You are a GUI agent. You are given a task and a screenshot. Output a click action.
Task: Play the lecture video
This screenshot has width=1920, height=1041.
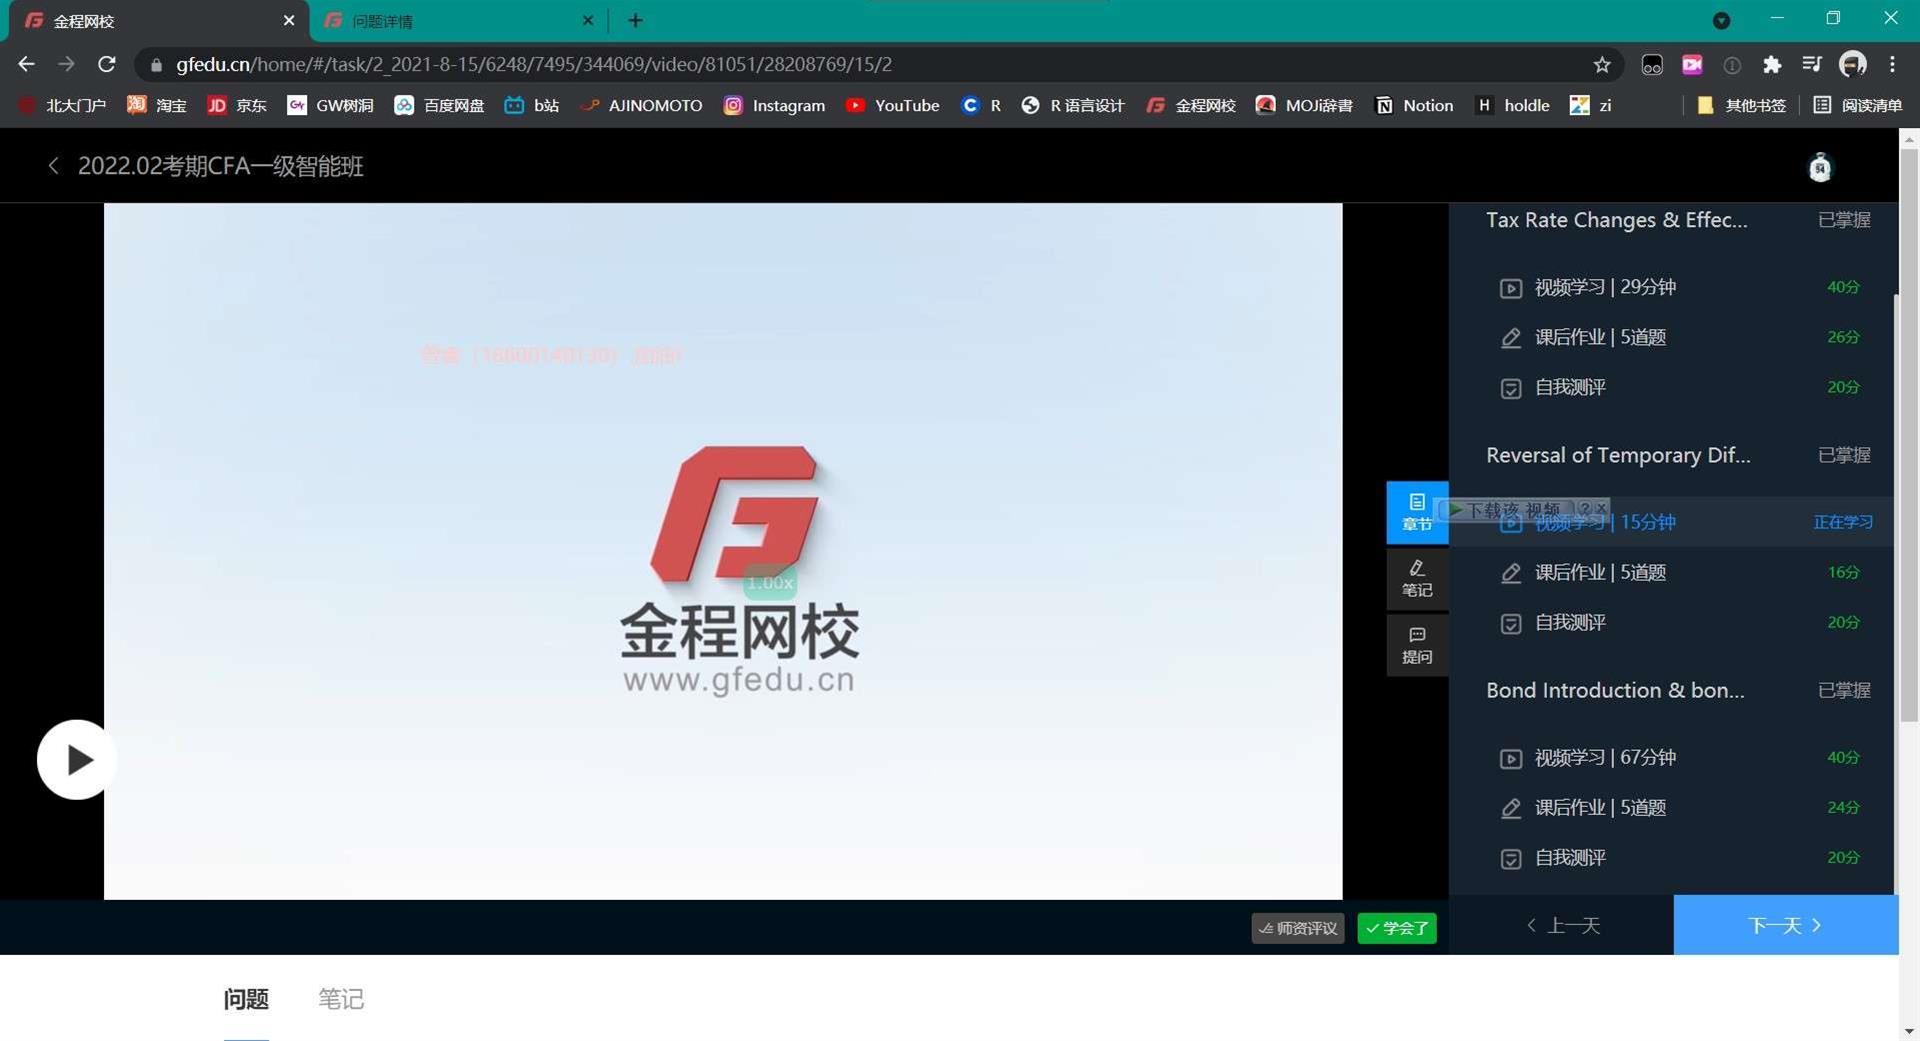tap(77, 760)
